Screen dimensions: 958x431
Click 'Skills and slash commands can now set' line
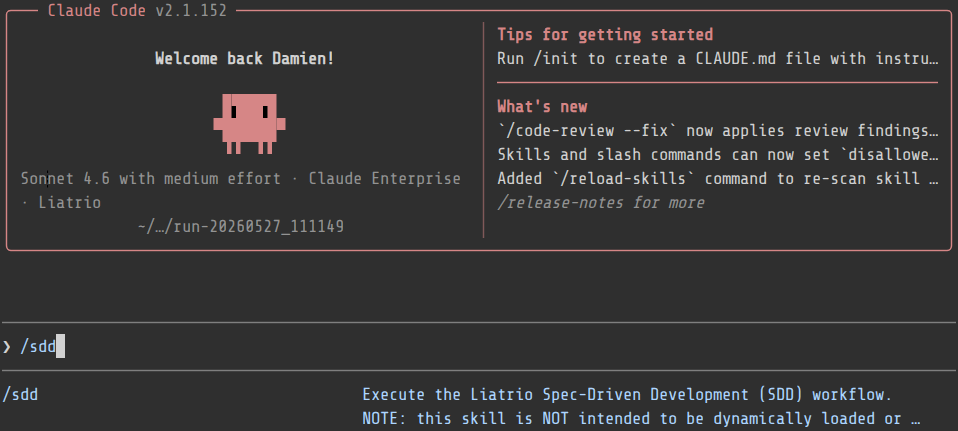[718, 155]
